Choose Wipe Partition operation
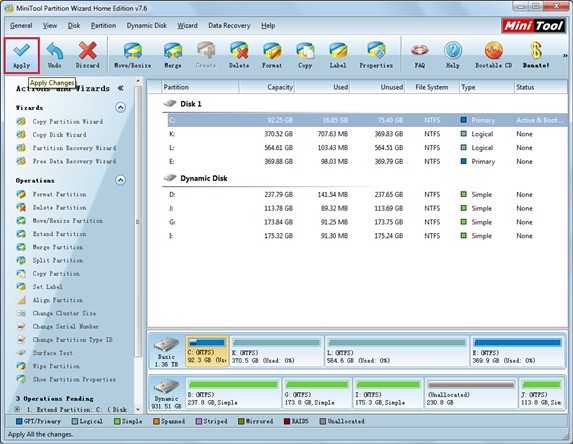573x444 pixels. pyautogui.click(x=56, y=366)
